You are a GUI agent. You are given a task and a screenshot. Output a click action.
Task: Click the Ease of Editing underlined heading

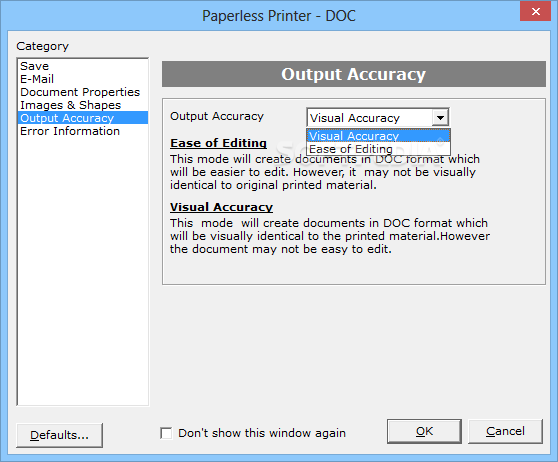pyautogui.click(x=219, y=143)
